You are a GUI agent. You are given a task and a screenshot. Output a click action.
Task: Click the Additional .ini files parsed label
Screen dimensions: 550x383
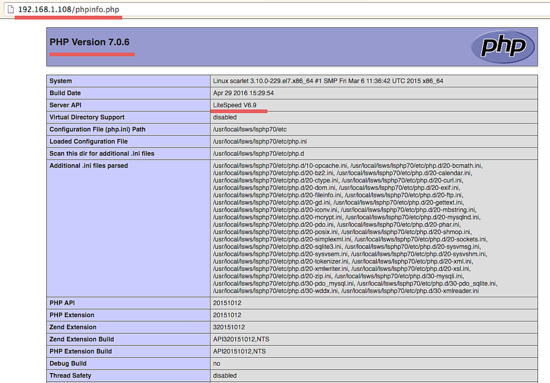[89, 166]
